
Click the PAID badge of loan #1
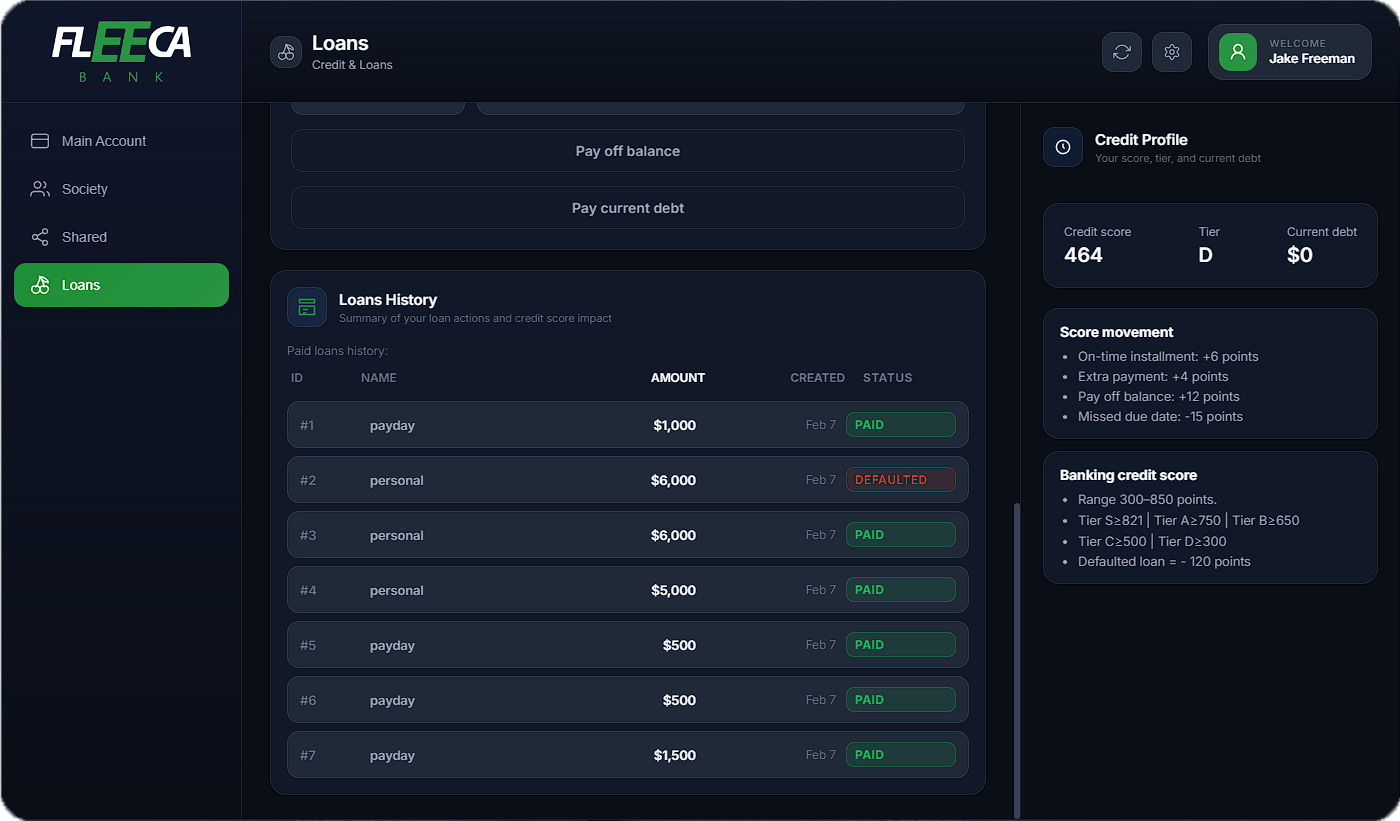901,425
